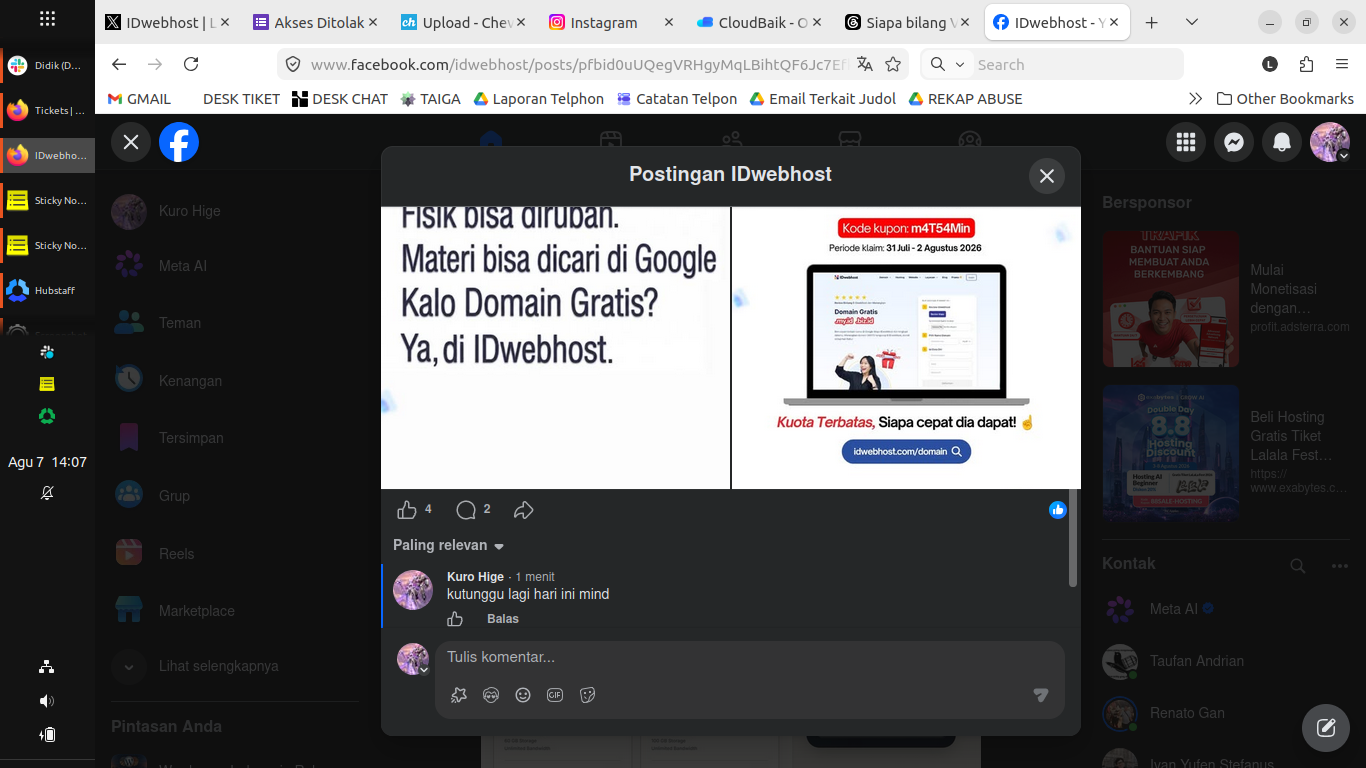Click the address bar showing facebook.com/idwebhost

(x=580, y=64)
